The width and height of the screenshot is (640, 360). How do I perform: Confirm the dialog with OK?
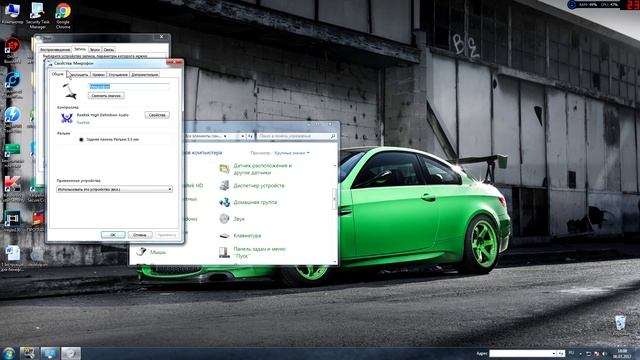113,235
